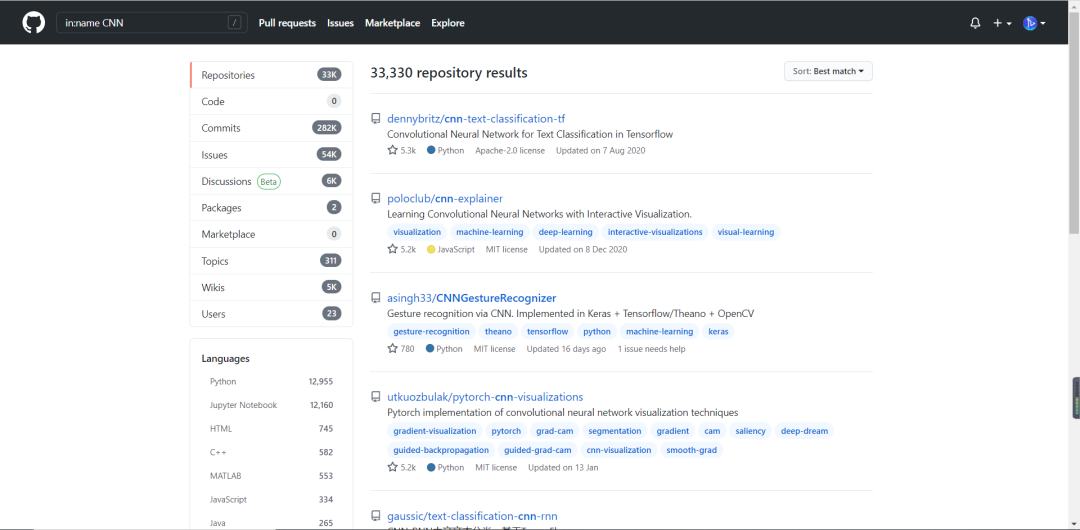Open the user avatar menu
This screenshot has width=1080, height=530.
[1034, 23]
